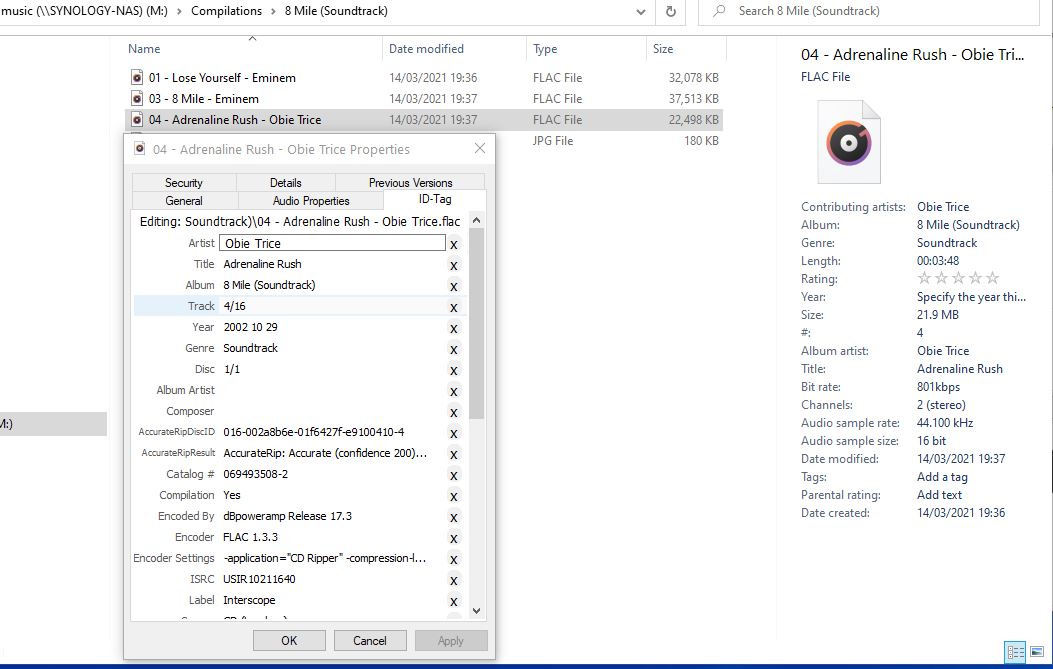Viewport: 1053px width, 669px height.
Task: Open the address bar history dropdown
Action: pos(641,11)
